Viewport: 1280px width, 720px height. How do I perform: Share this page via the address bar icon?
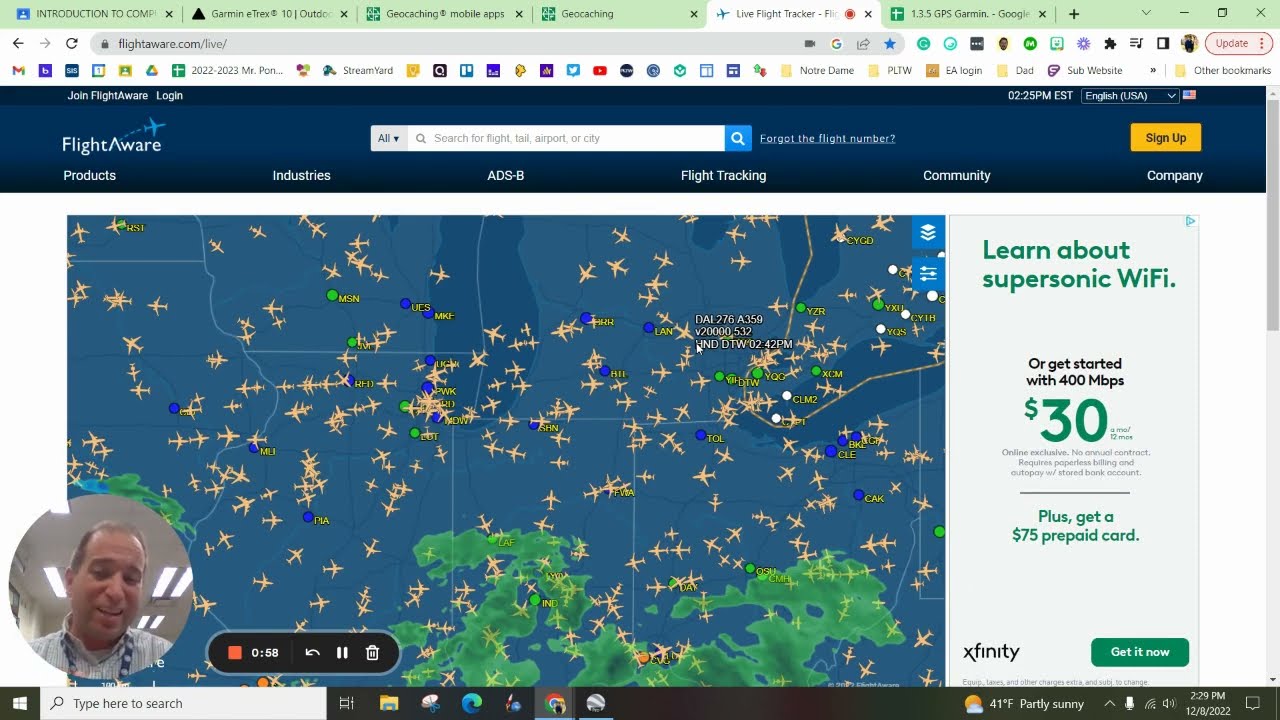(x=863, y=44)
